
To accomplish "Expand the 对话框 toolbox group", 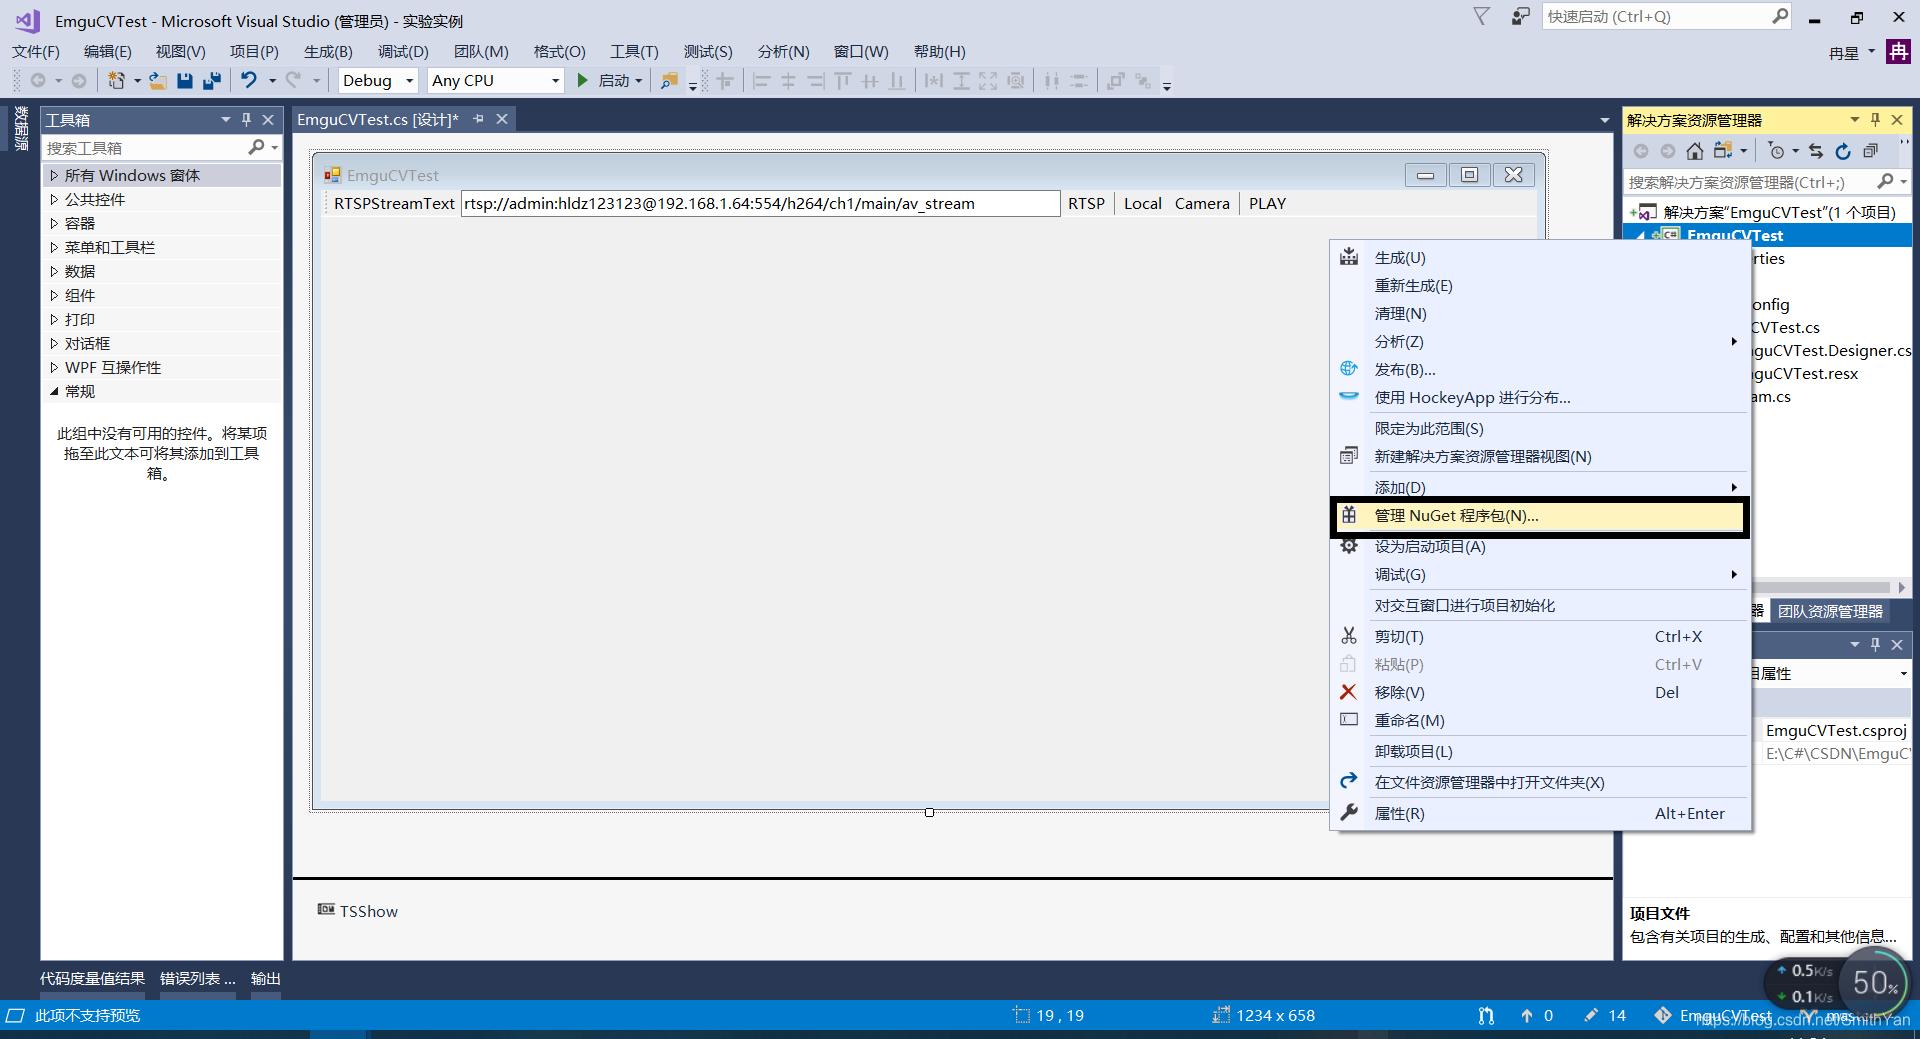I will pos(54,343).
